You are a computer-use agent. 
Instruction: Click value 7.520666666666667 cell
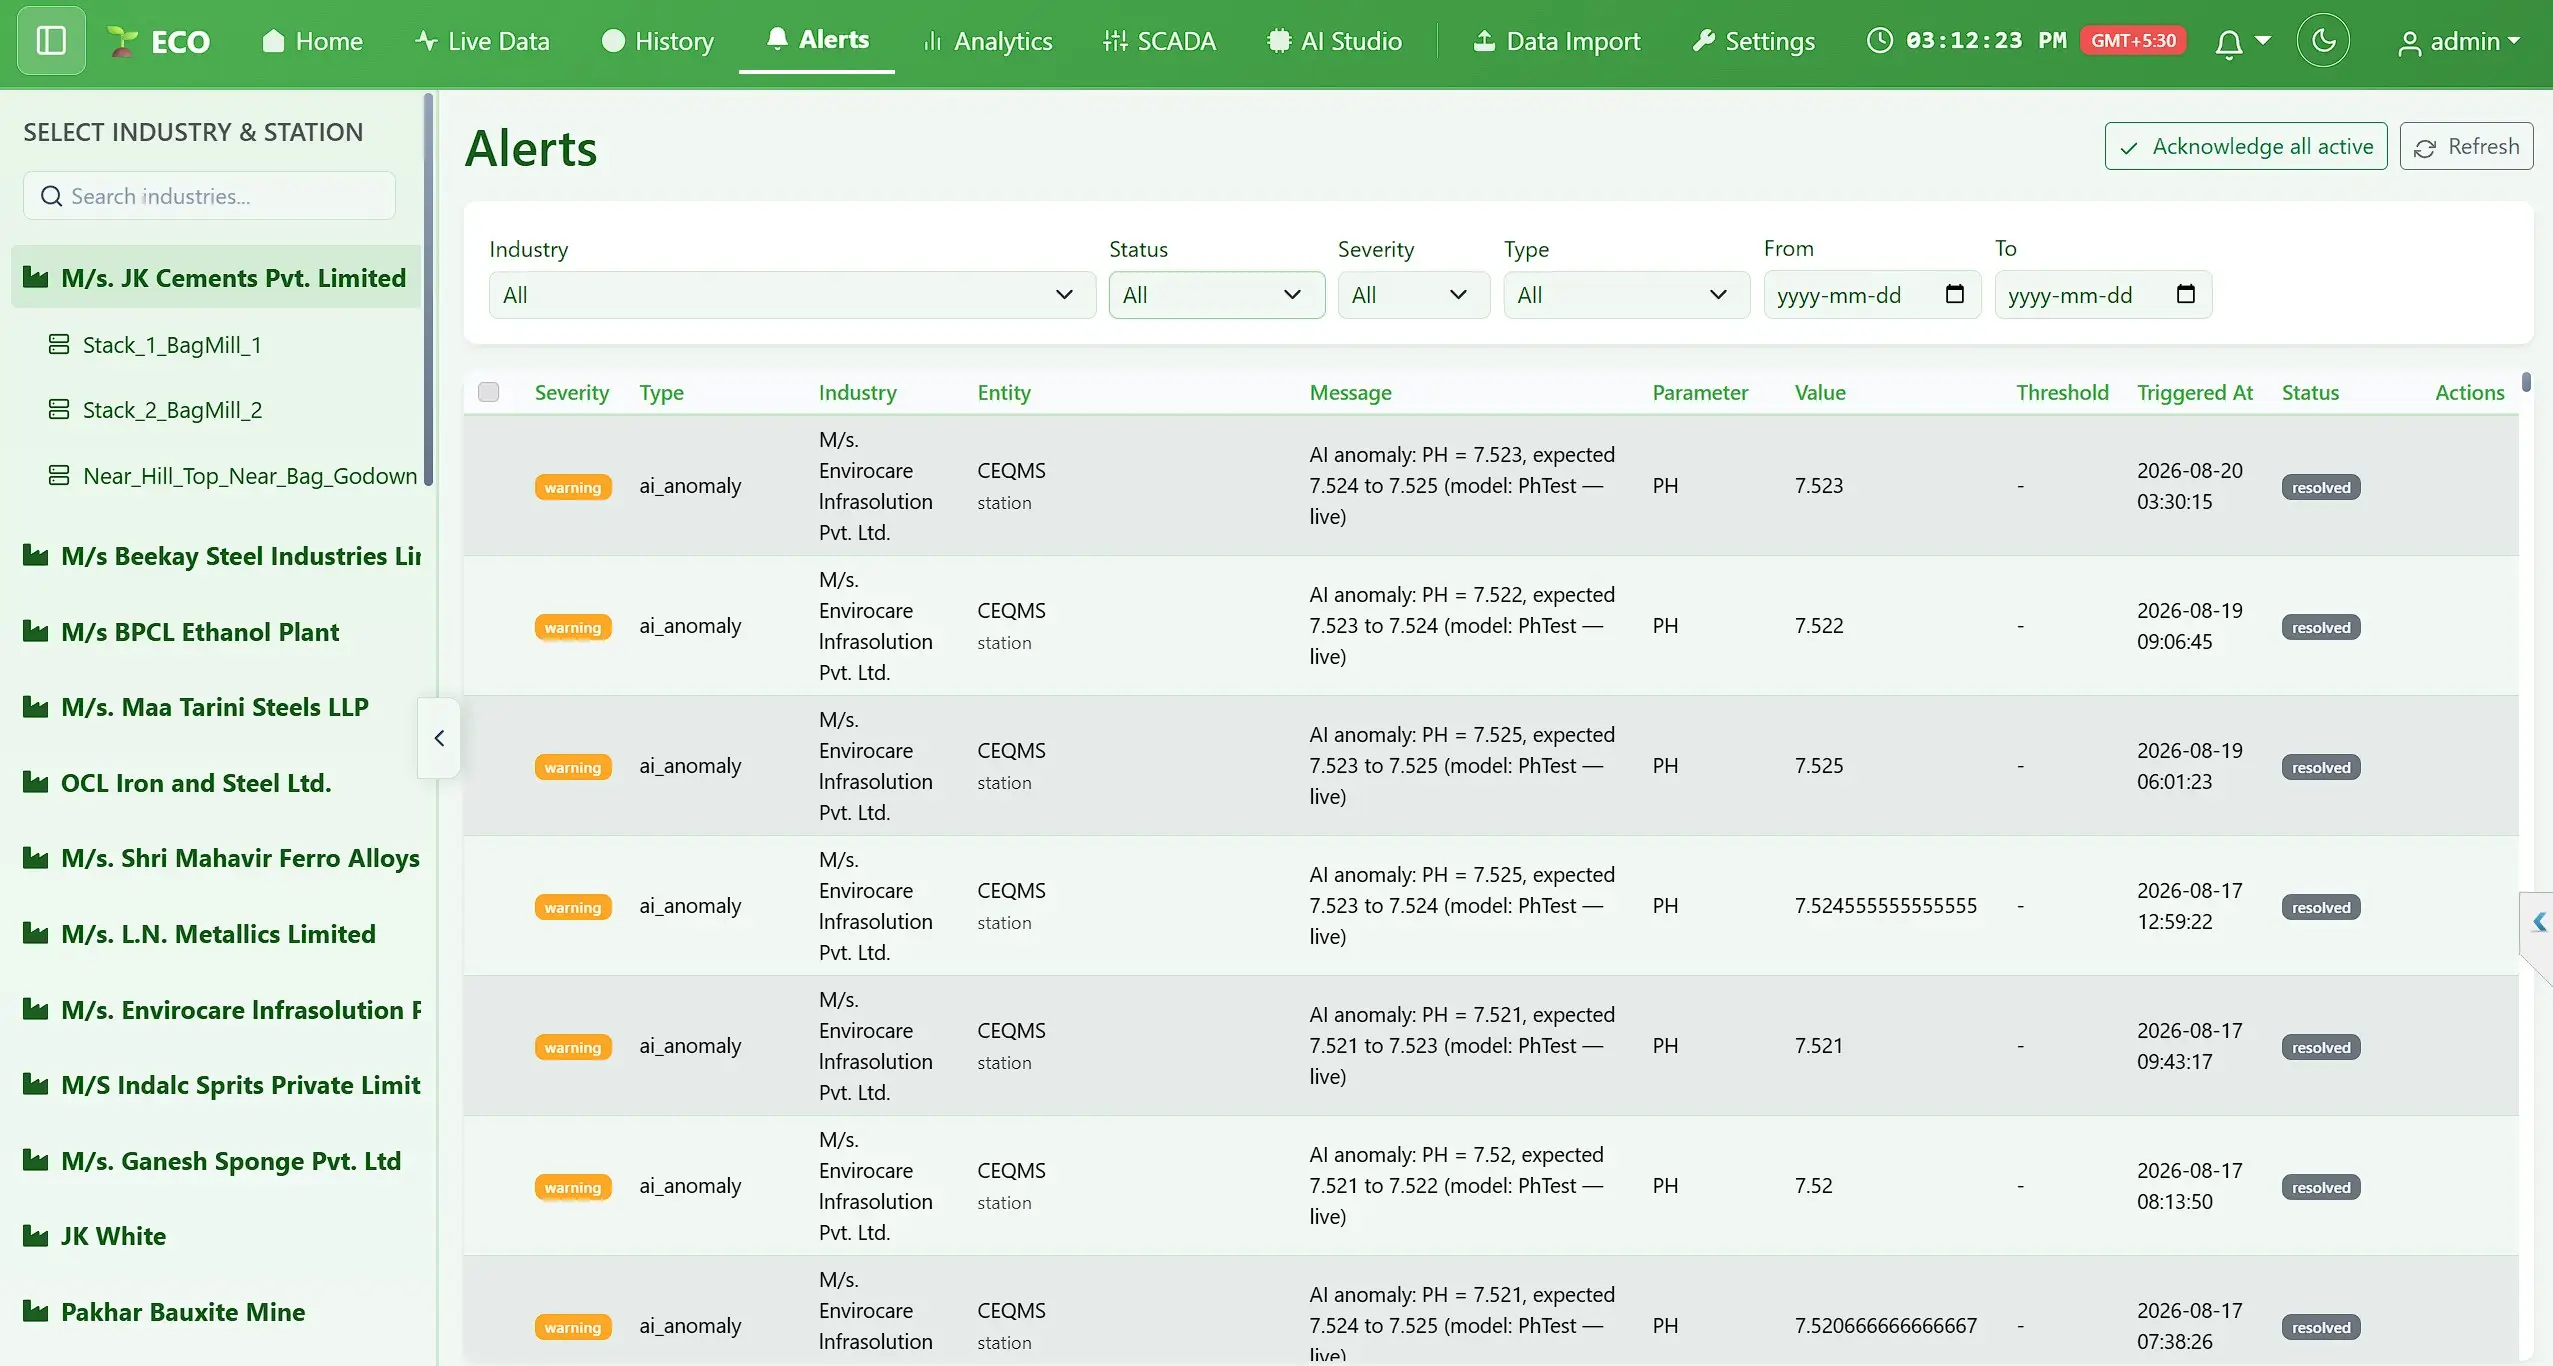pyautogui.click(x=1886, y=1326)
